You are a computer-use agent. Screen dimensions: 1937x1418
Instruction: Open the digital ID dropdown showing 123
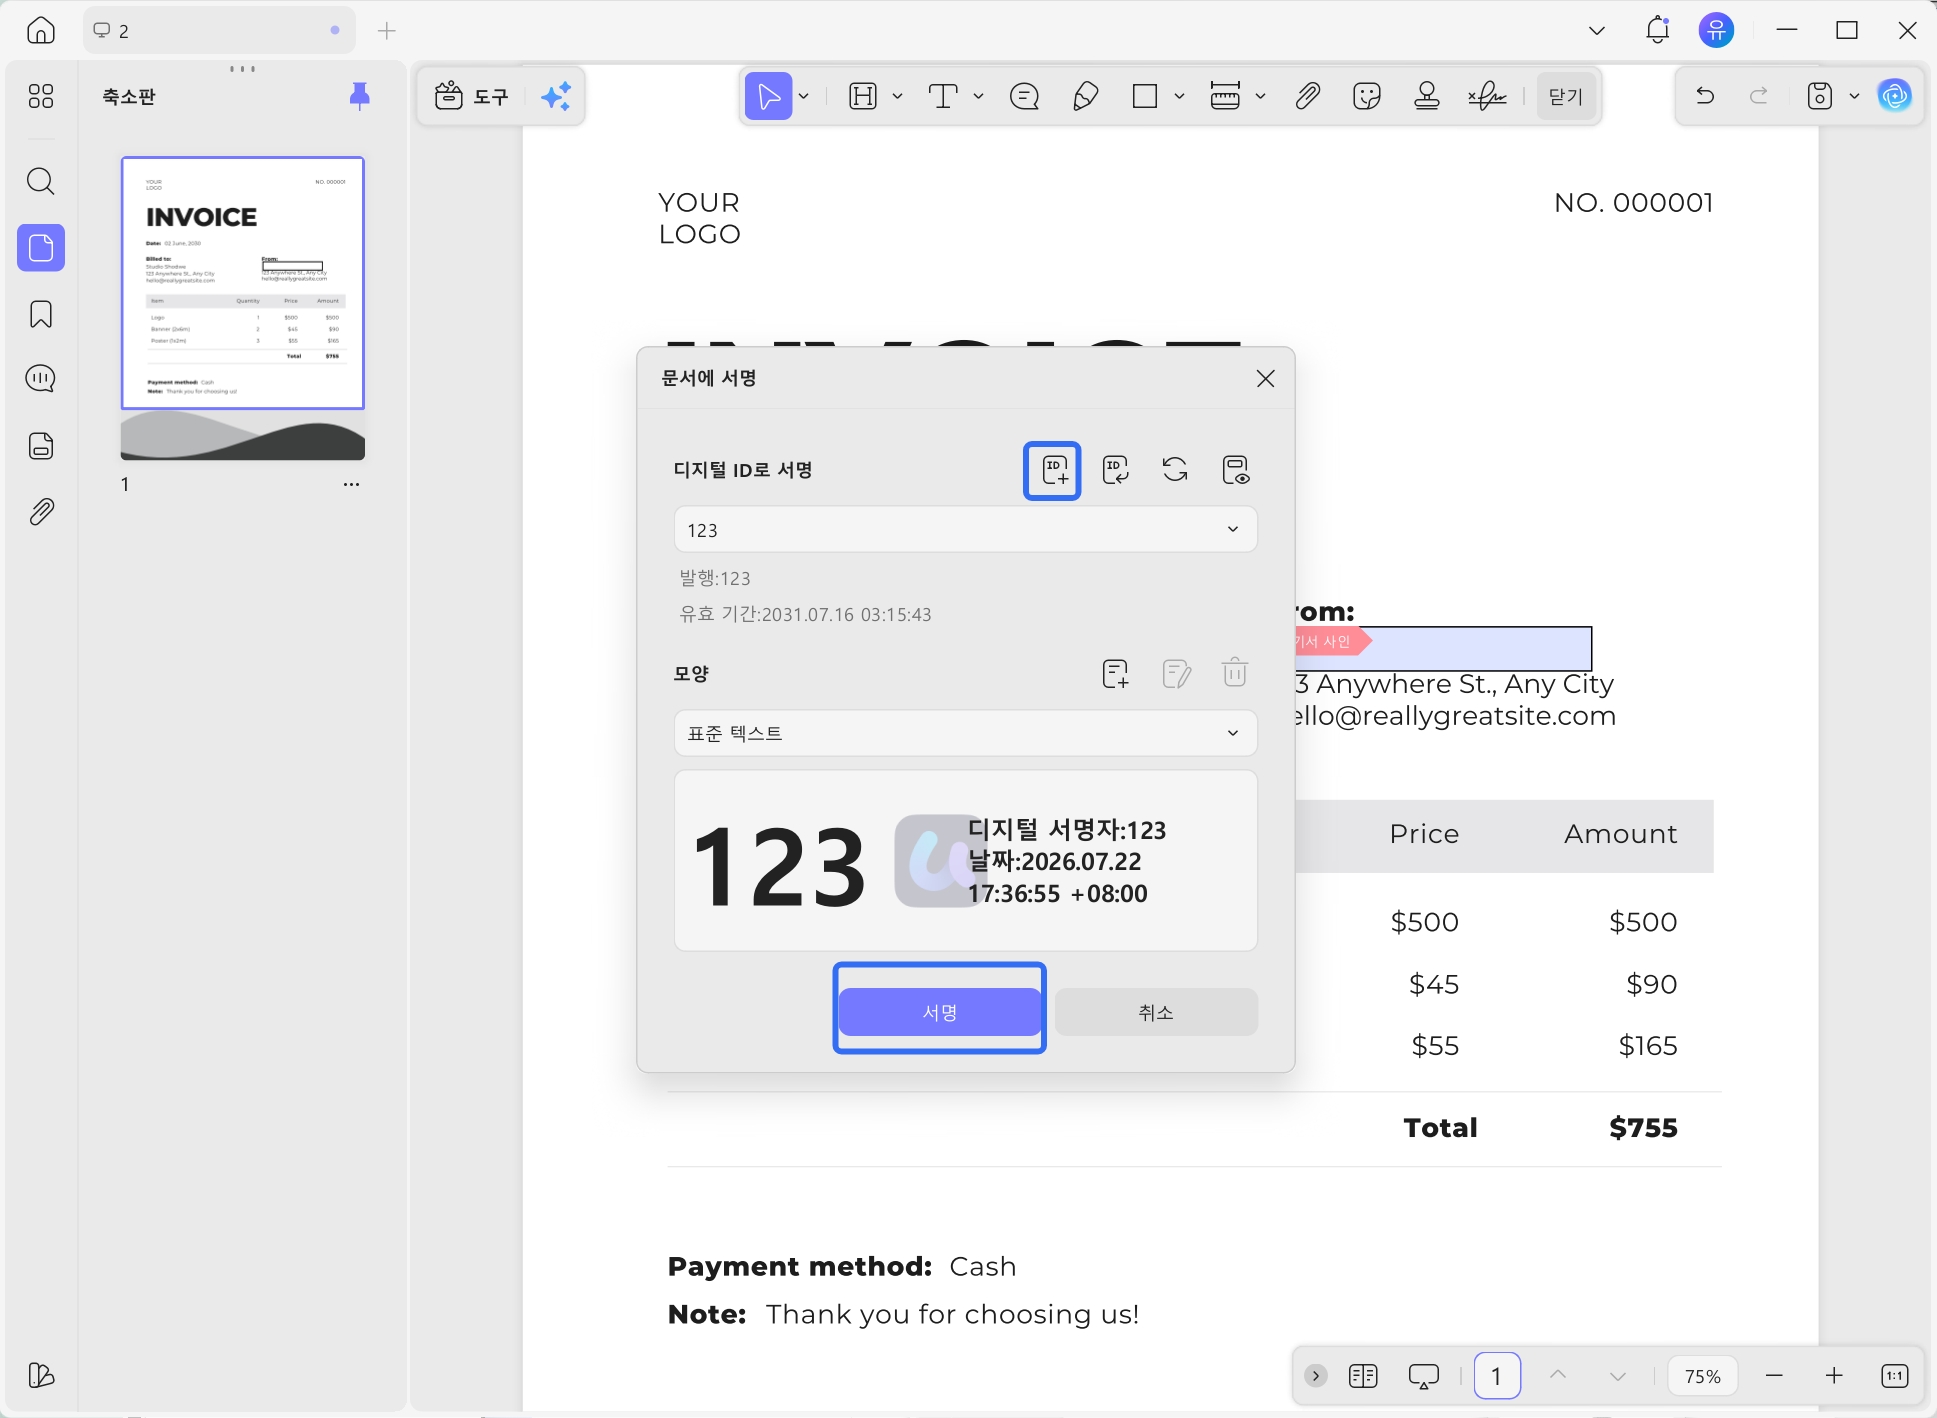[965, 530]
